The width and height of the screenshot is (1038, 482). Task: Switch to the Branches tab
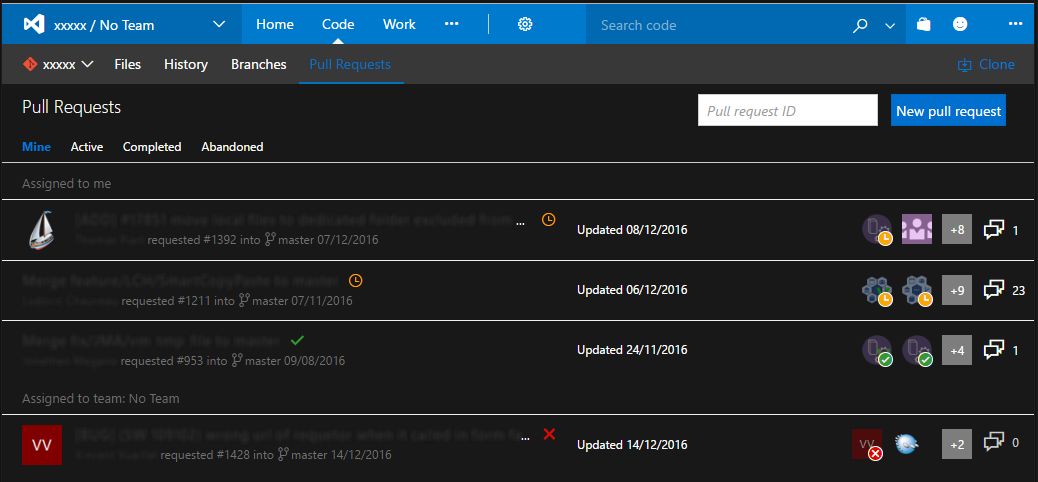259,64
